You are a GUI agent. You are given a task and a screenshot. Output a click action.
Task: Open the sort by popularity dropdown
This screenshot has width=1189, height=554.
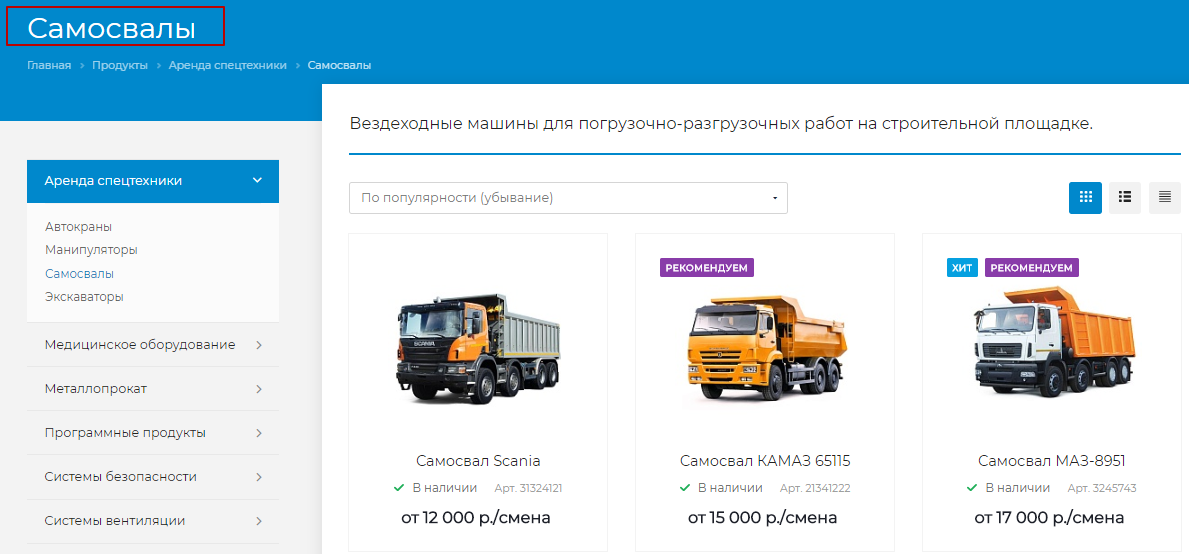tap(568, 198)
